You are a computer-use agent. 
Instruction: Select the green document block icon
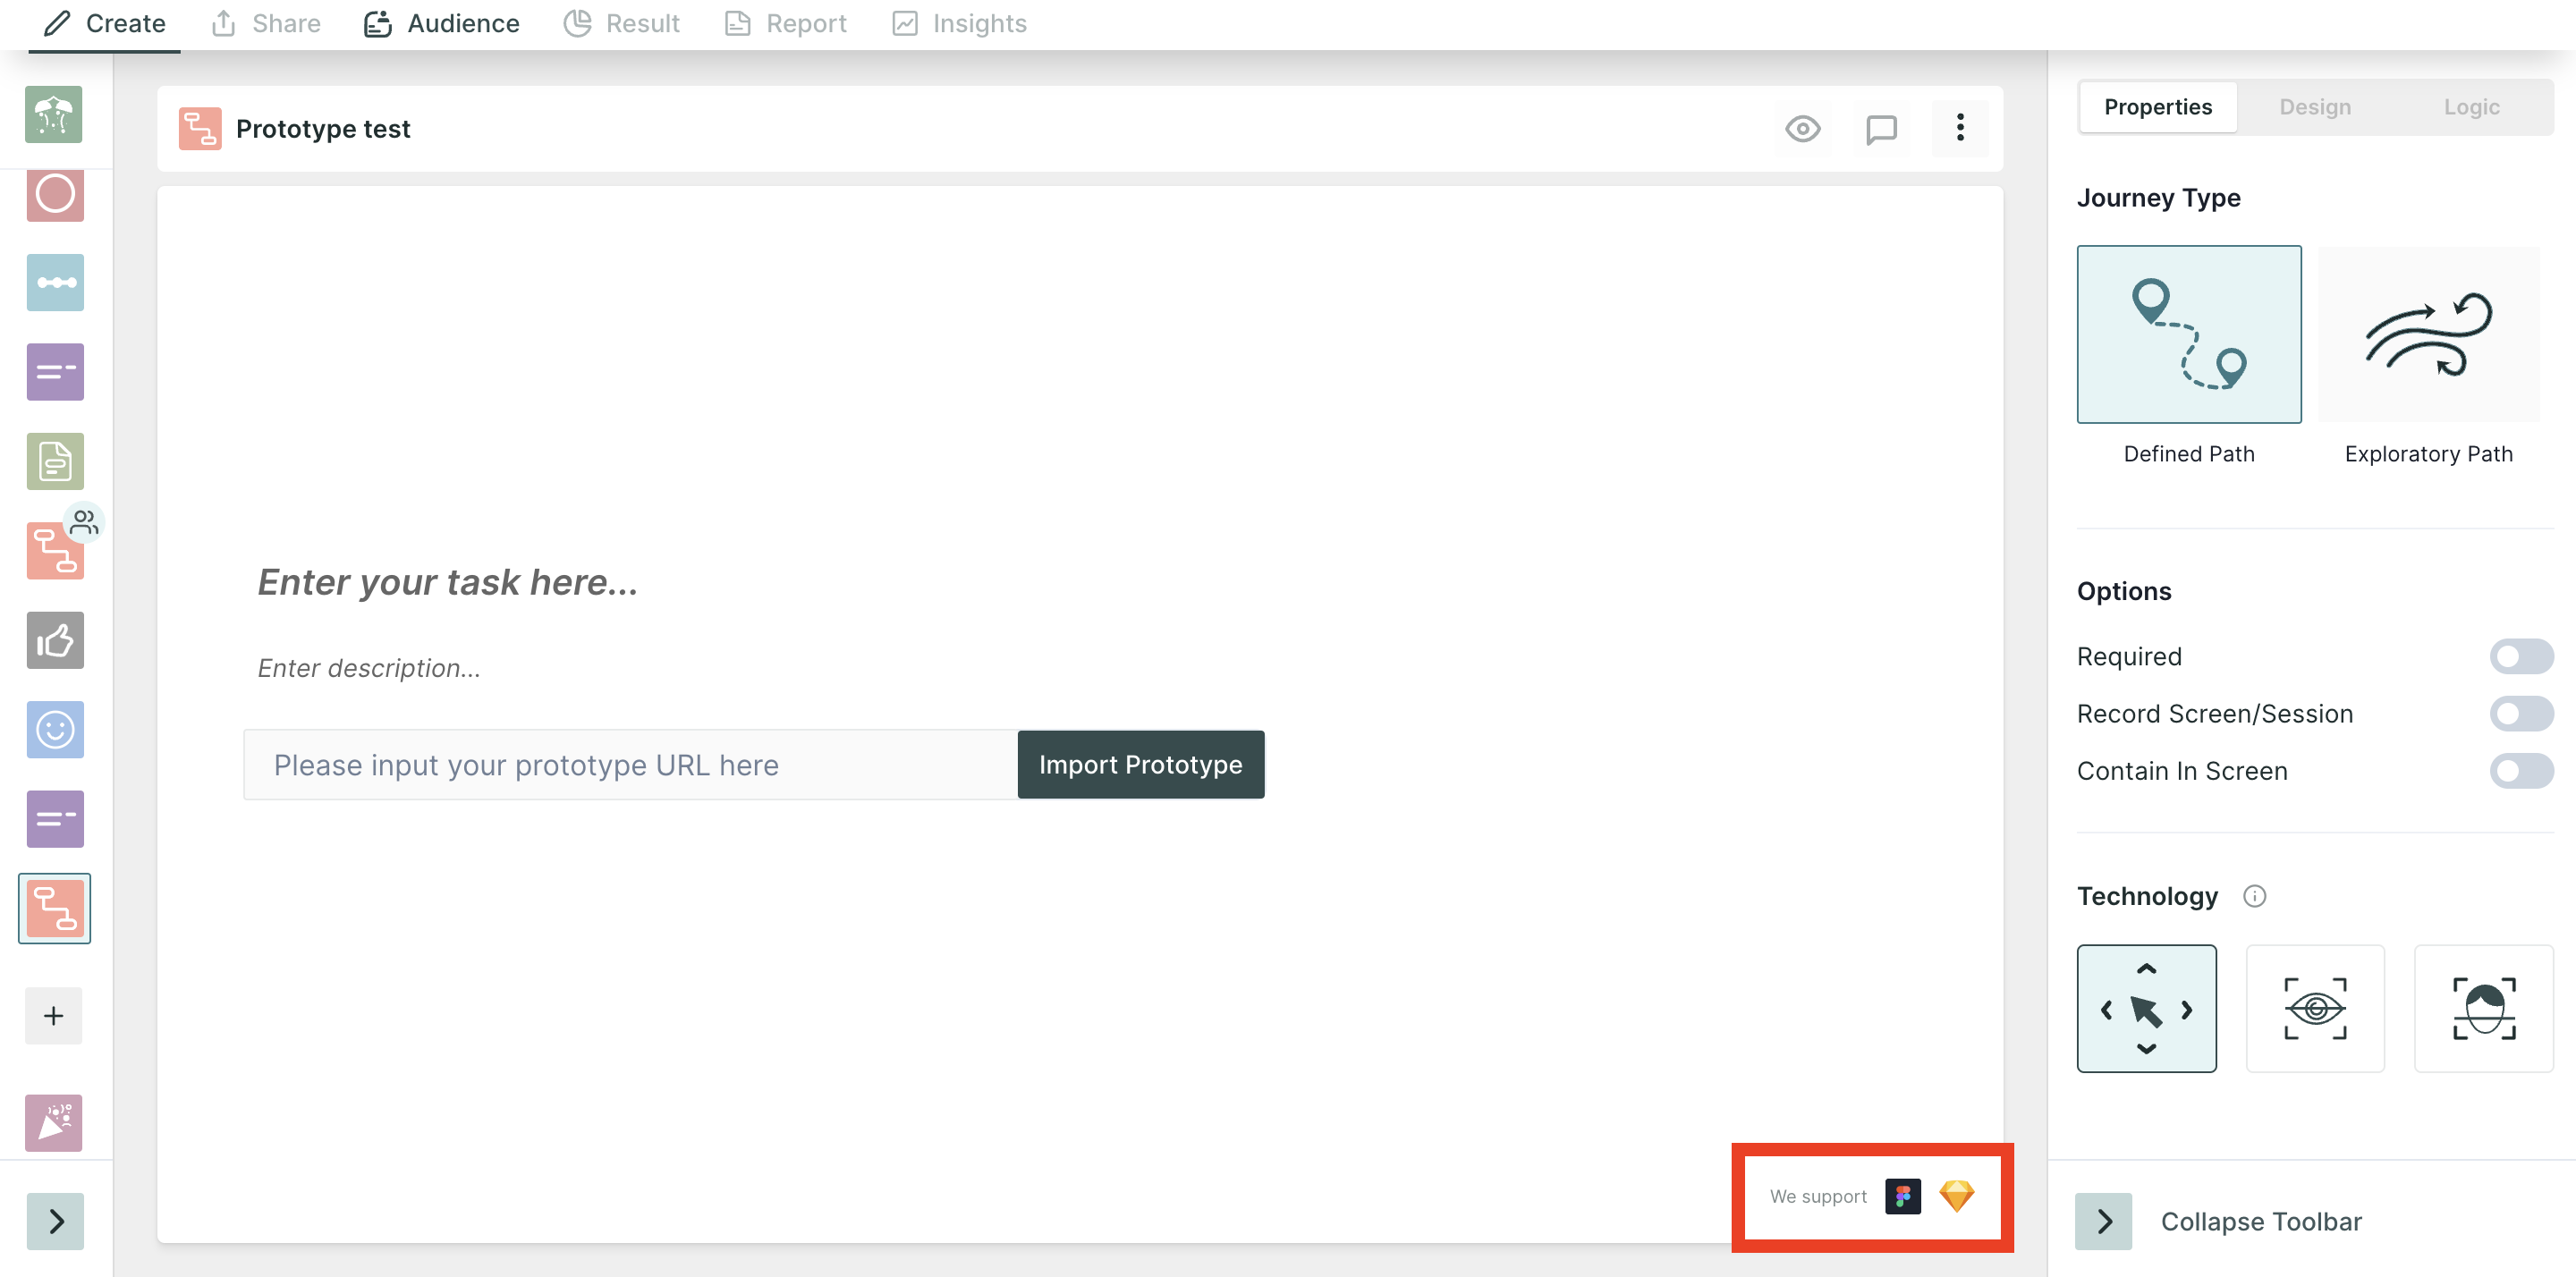[x=55, y=461]
